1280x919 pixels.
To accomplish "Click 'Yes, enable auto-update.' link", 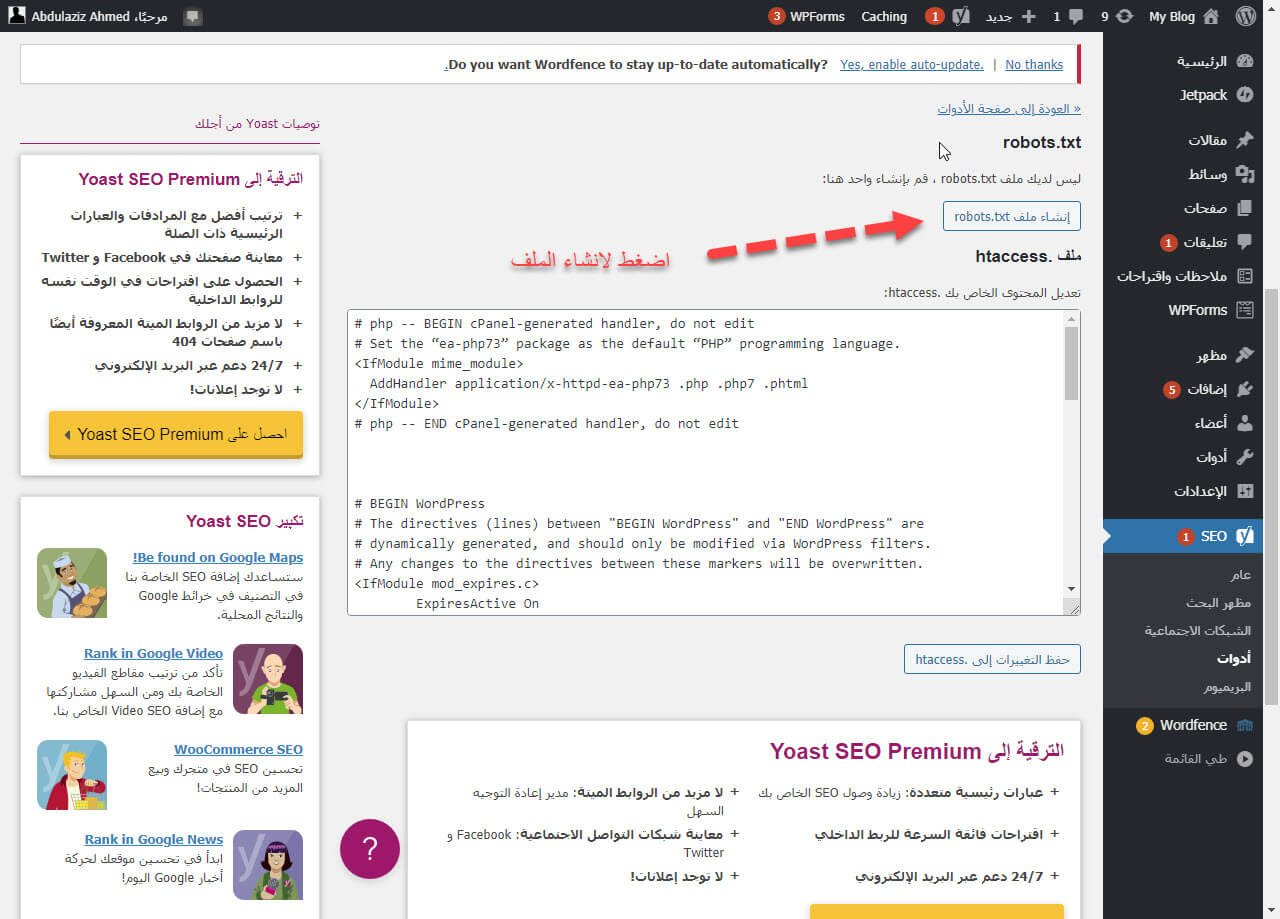I will (x=912, y=64).
